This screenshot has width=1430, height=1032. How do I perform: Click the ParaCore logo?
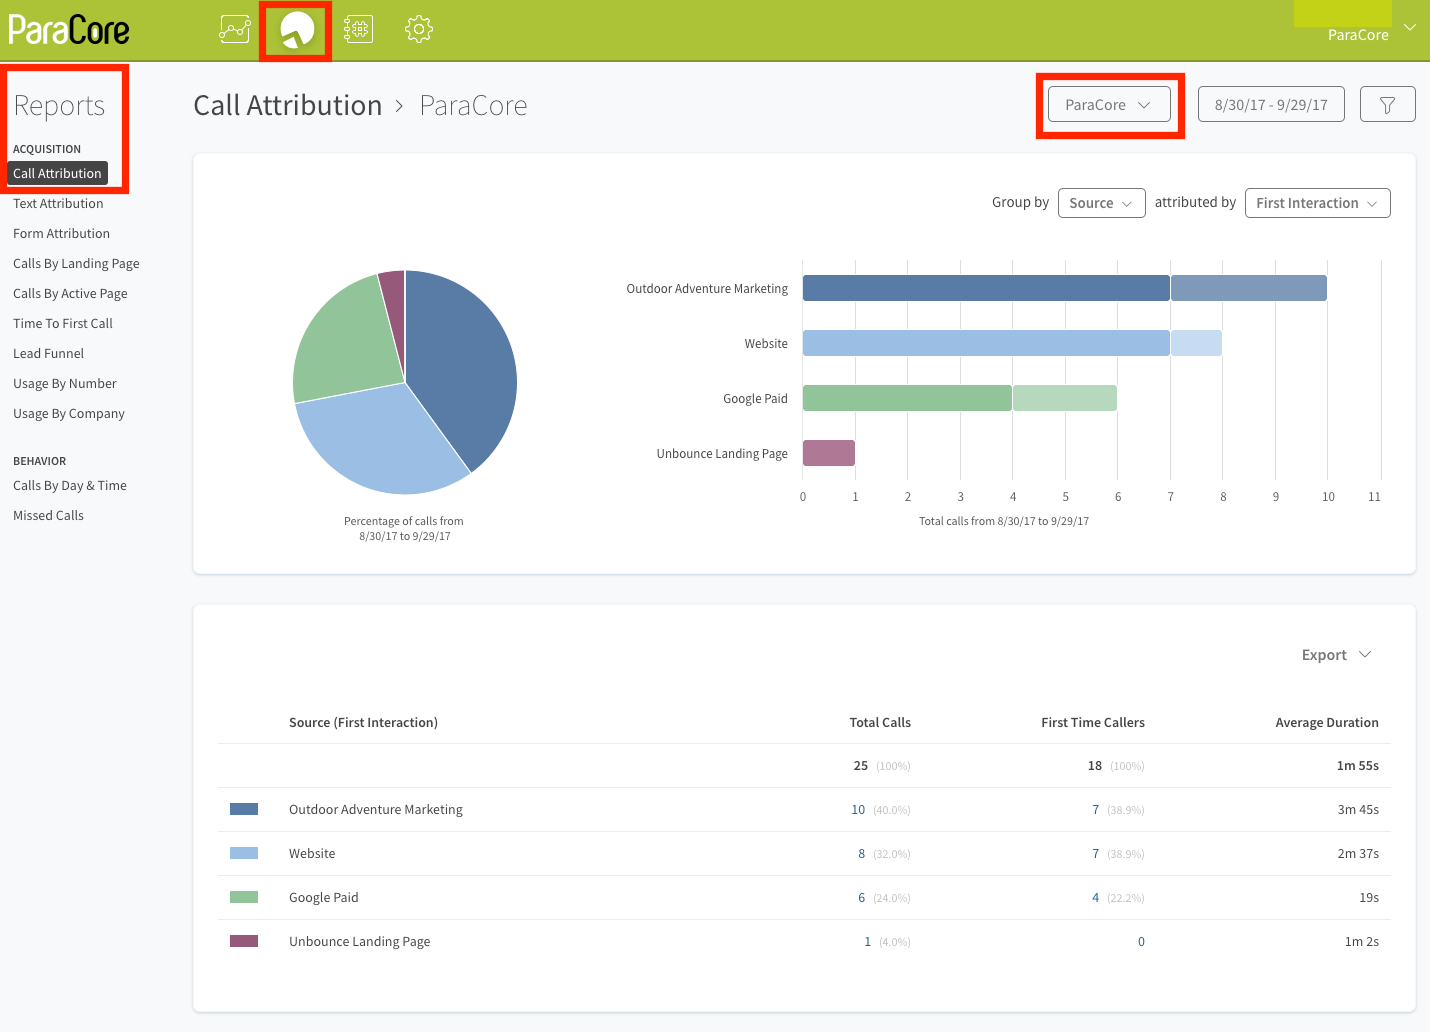tap(69, 30)
